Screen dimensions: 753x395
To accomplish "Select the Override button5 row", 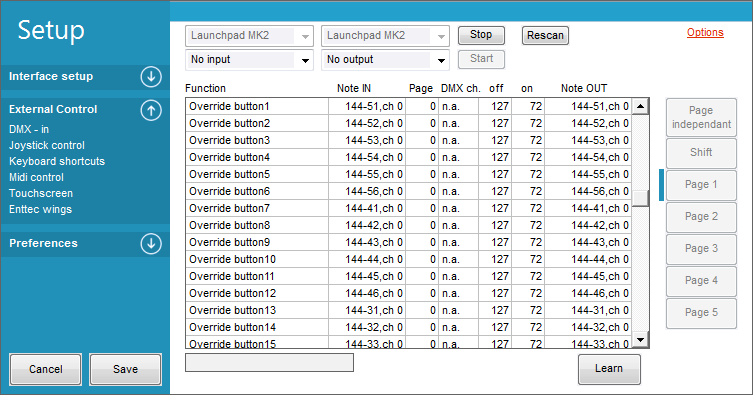I will tap(408, 174).
